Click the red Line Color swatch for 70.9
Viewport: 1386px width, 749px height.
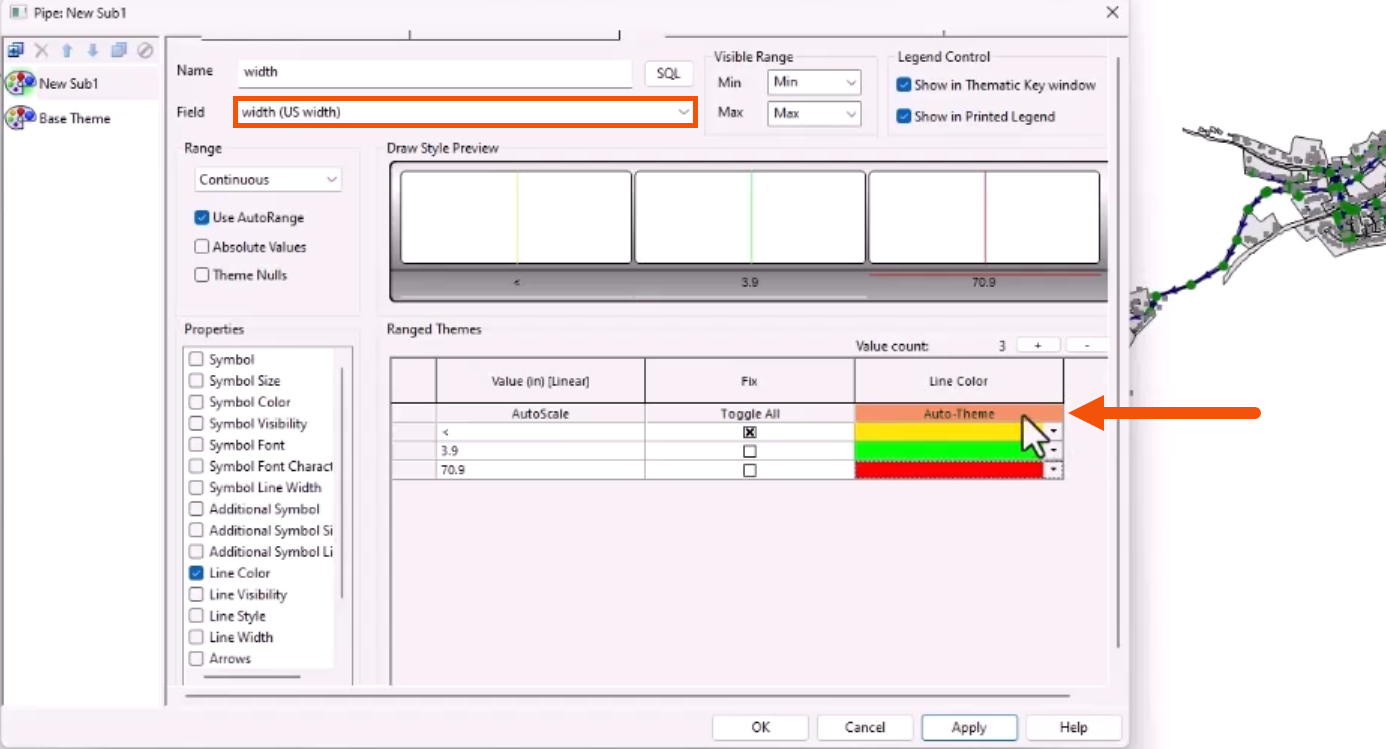(x=950, y=470)
